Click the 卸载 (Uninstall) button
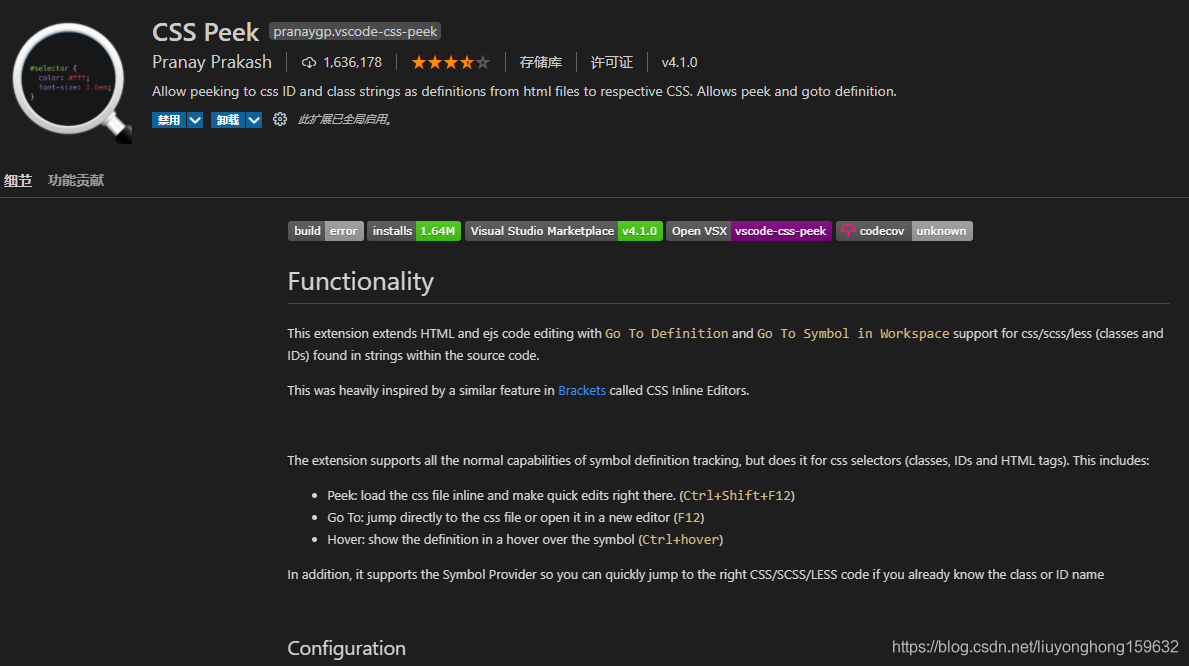The image size is (1189, 666). click(227, 120)
